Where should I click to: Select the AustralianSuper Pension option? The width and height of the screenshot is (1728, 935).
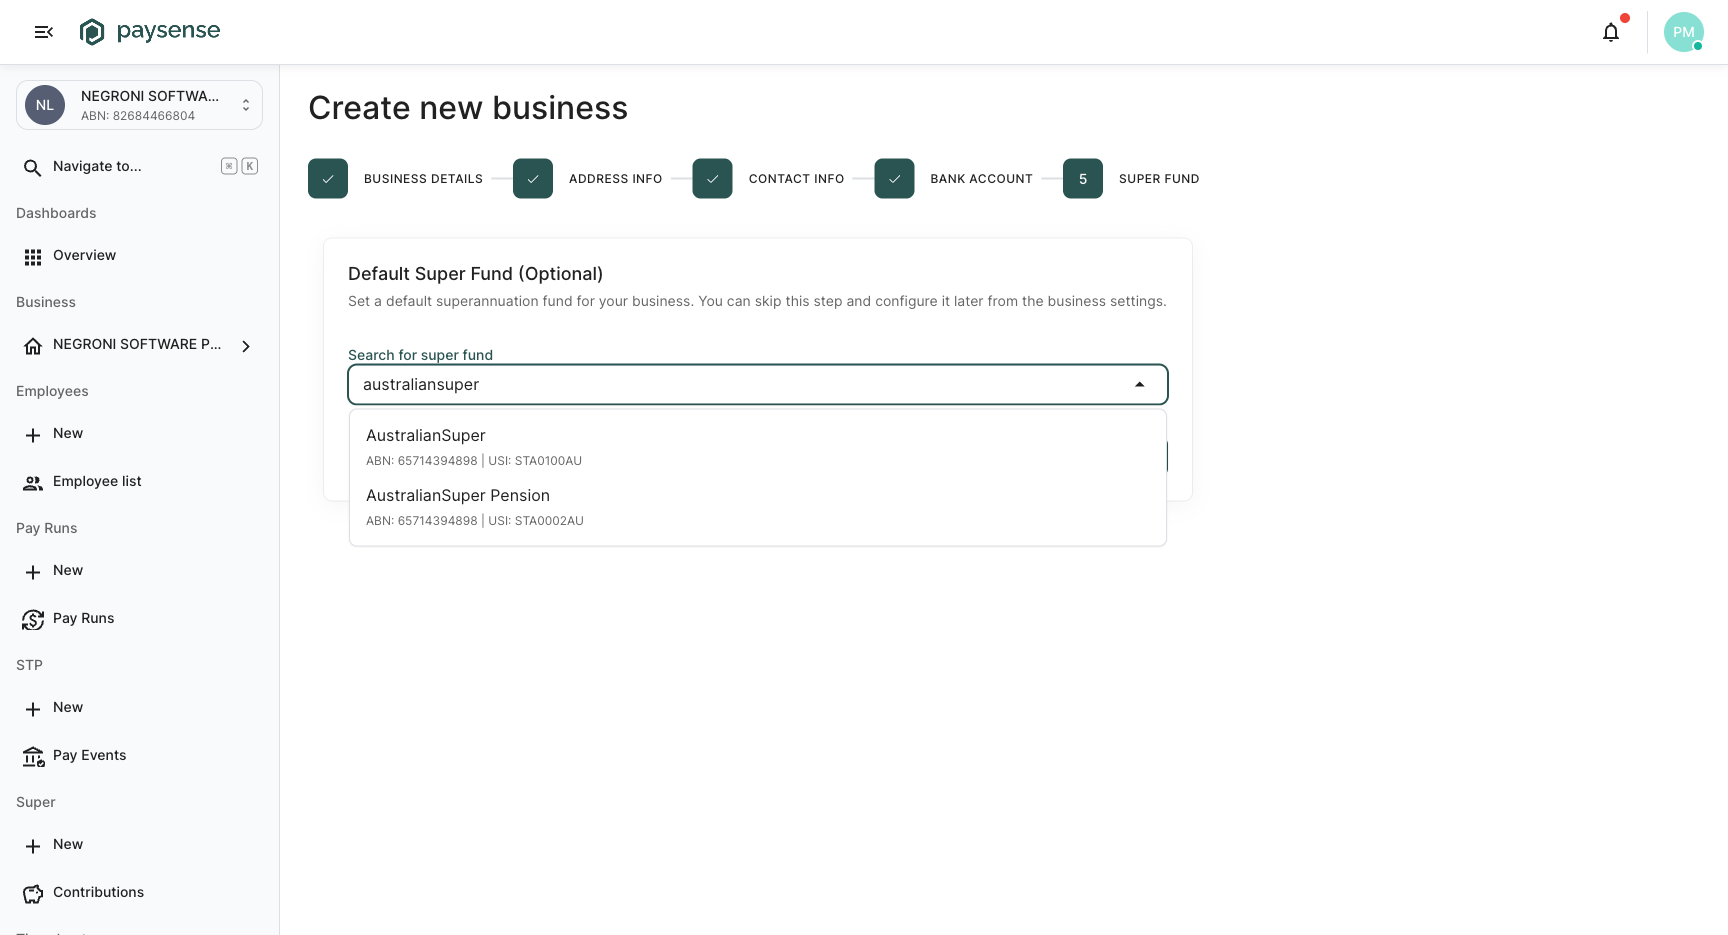pos(758,507)
